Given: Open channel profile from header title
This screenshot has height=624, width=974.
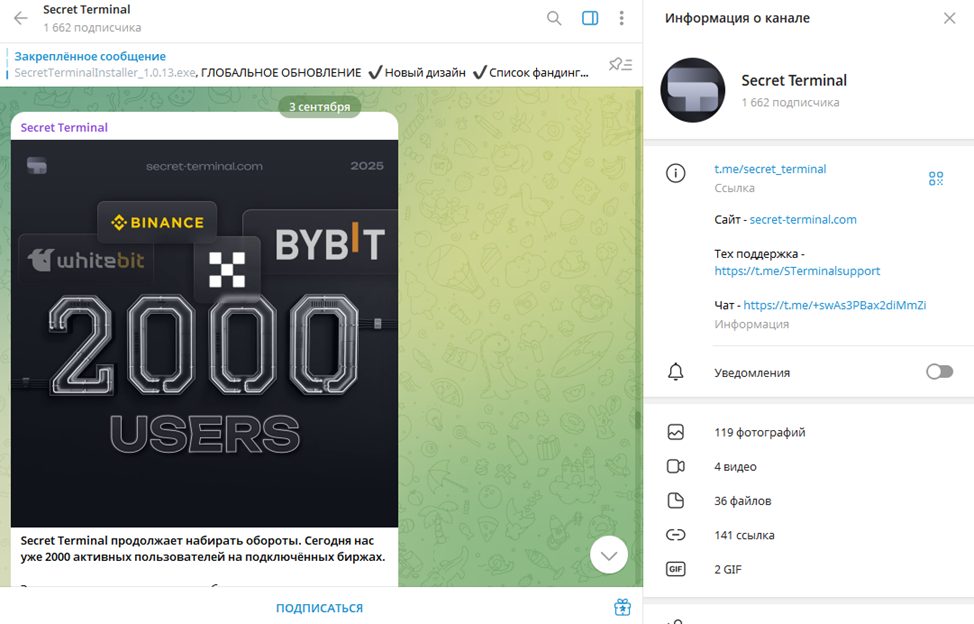Looking at the screenshot, I should pyautogui.click(x=87, y=9).
